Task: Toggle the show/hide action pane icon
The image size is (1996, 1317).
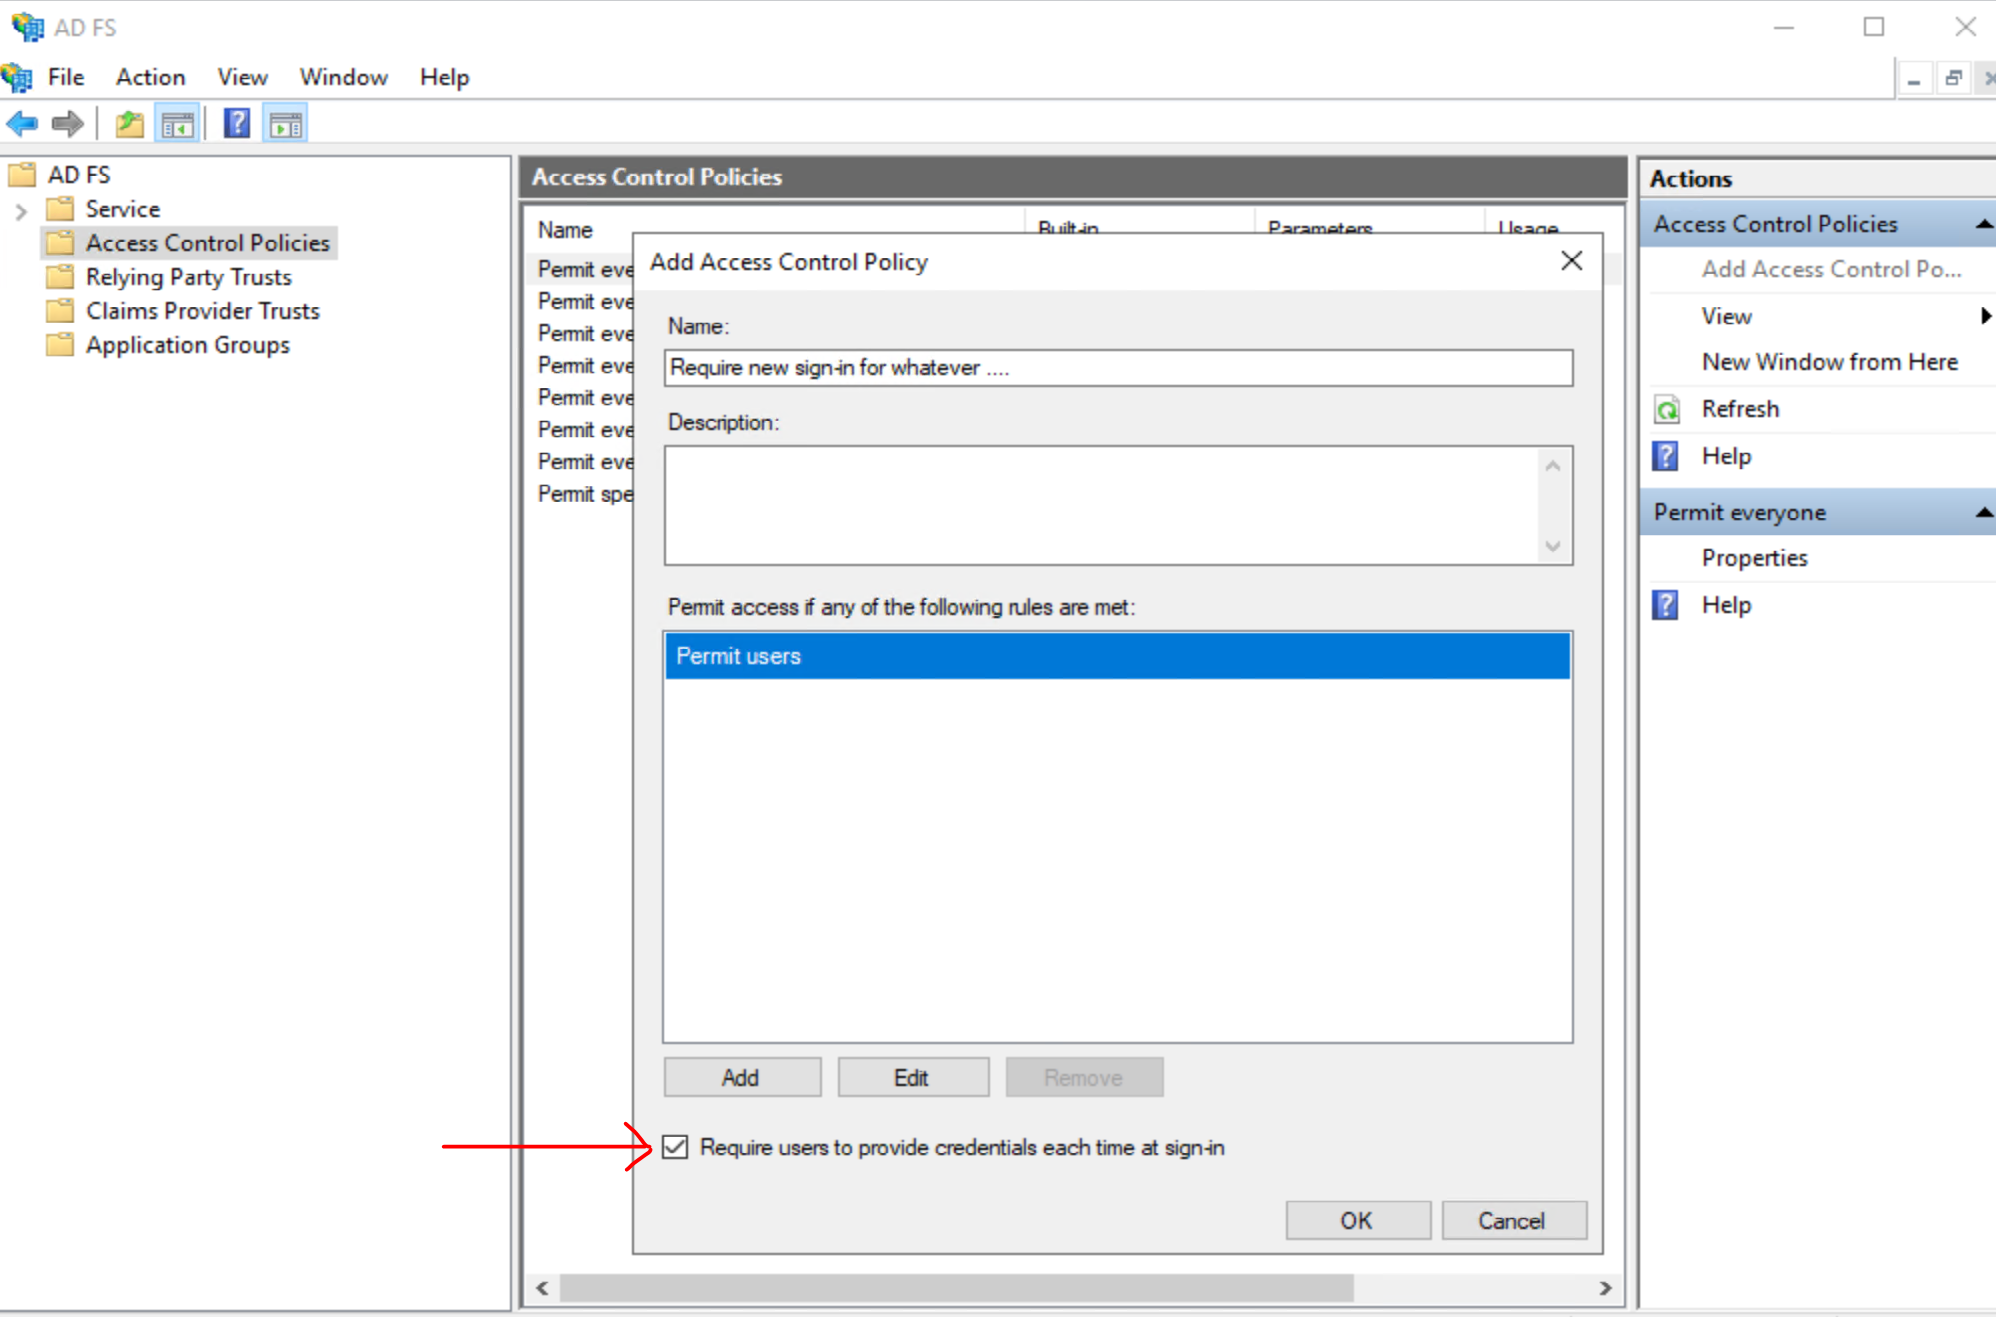Action: click(286, 124)
